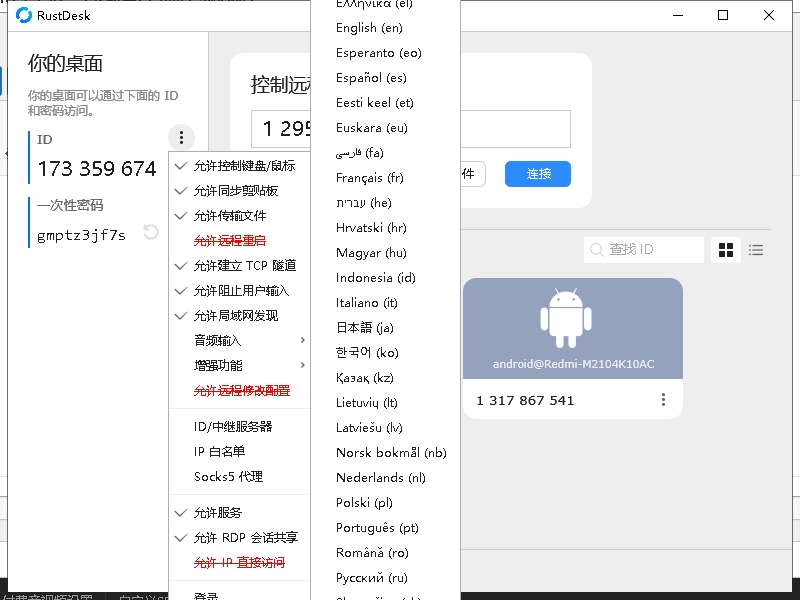Toggle 允许局域网发现 option

[x=240, y=316]
